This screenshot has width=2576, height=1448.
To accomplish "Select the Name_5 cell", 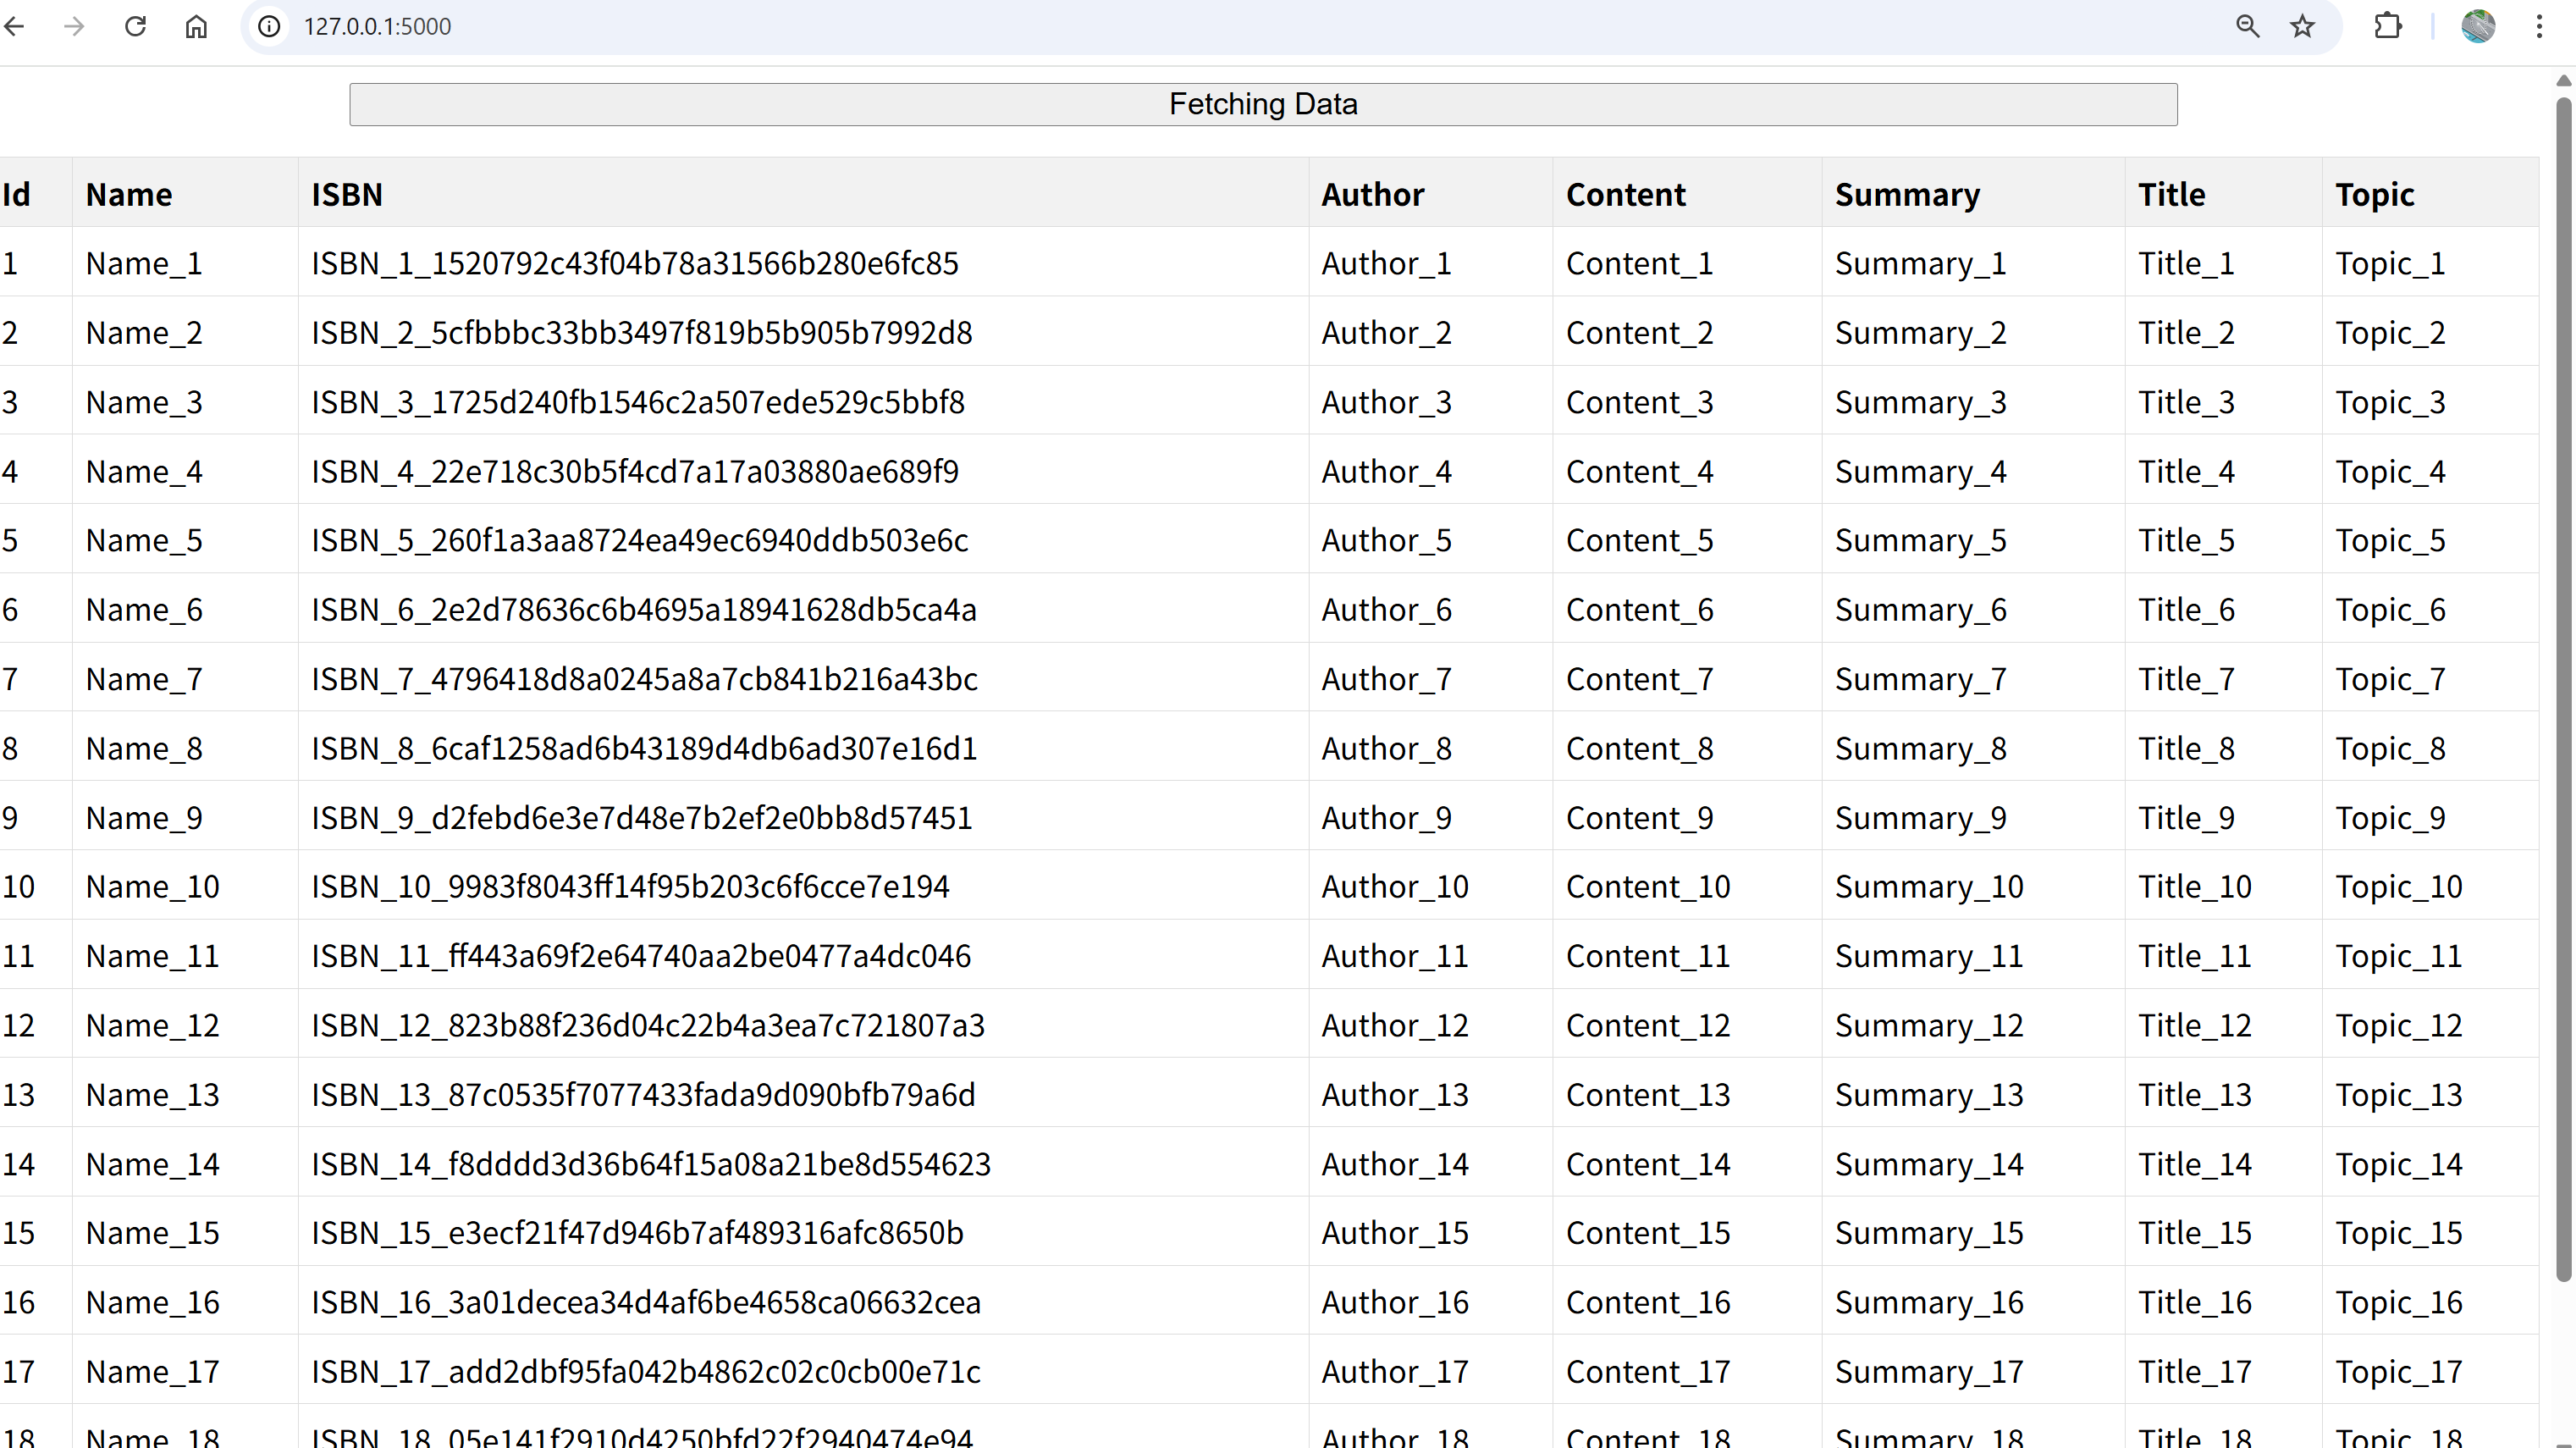I will [x=144, y=541].
